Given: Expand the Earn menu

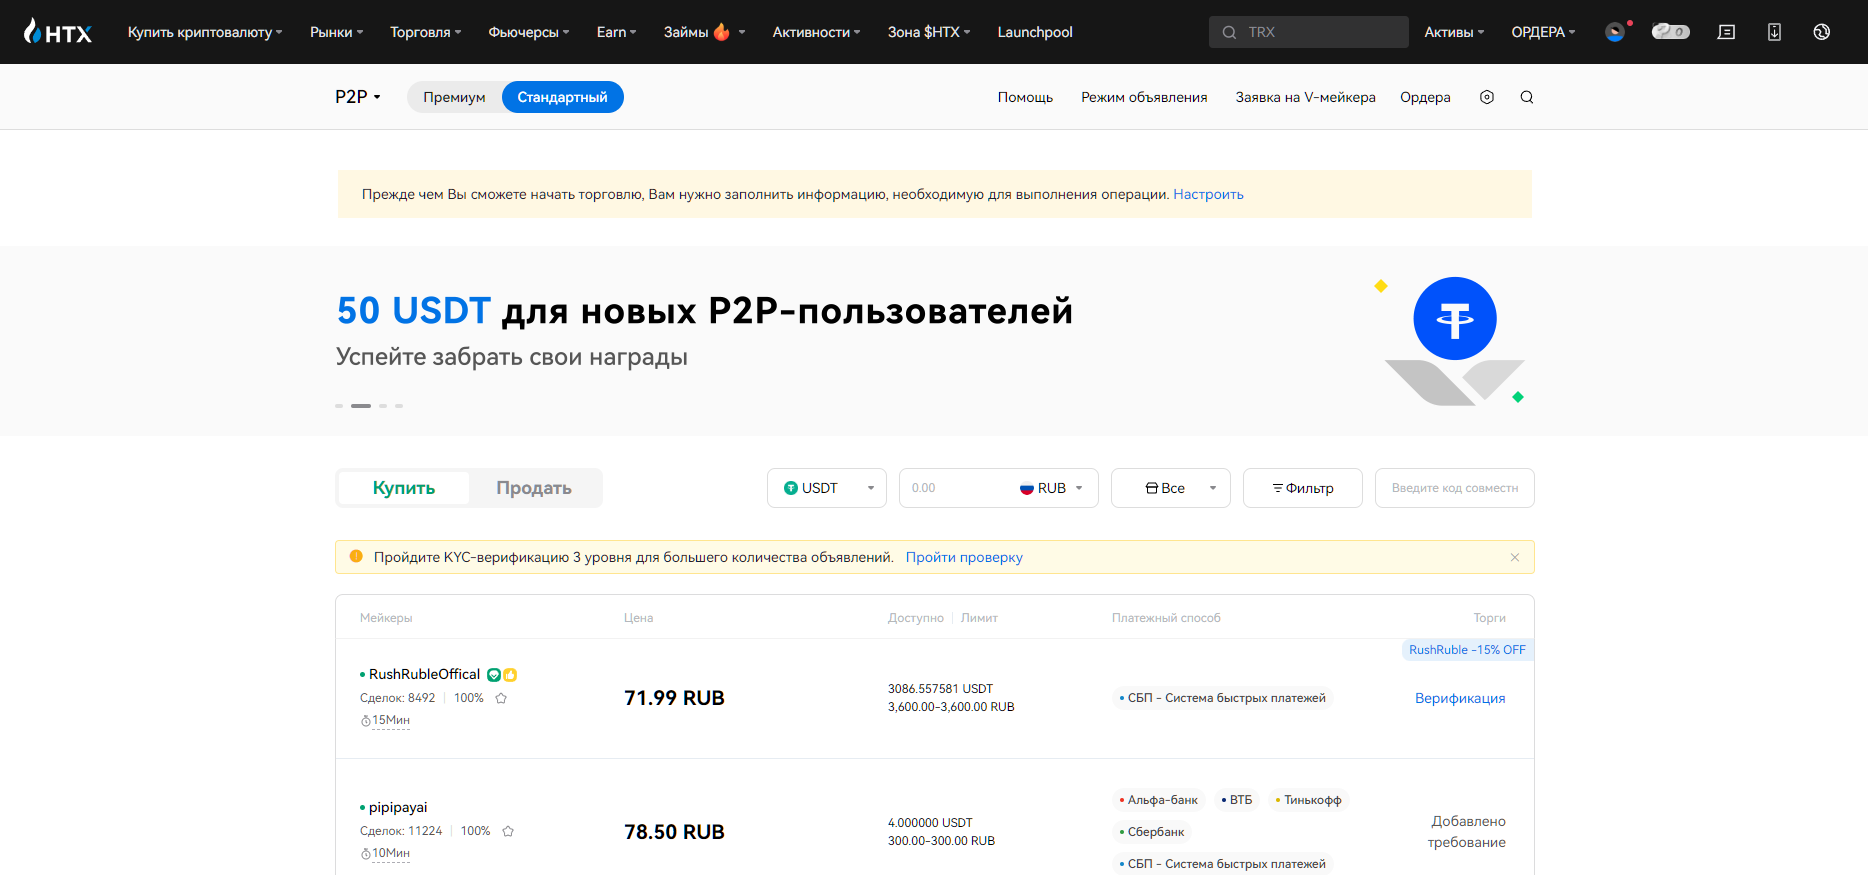Looking at the screenshot, I should [616, 32].
